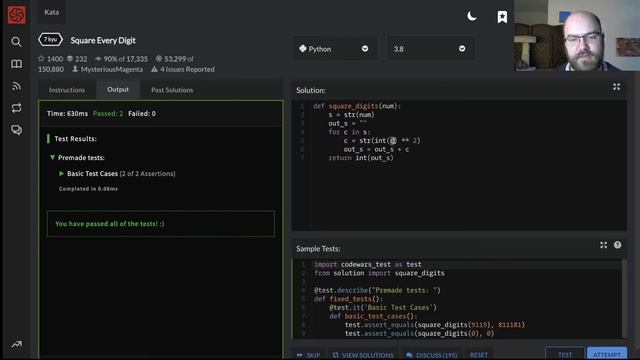Click the webcam video thumbnail
Viewport: 640px width, 360px height.
(x=577, y=36)
